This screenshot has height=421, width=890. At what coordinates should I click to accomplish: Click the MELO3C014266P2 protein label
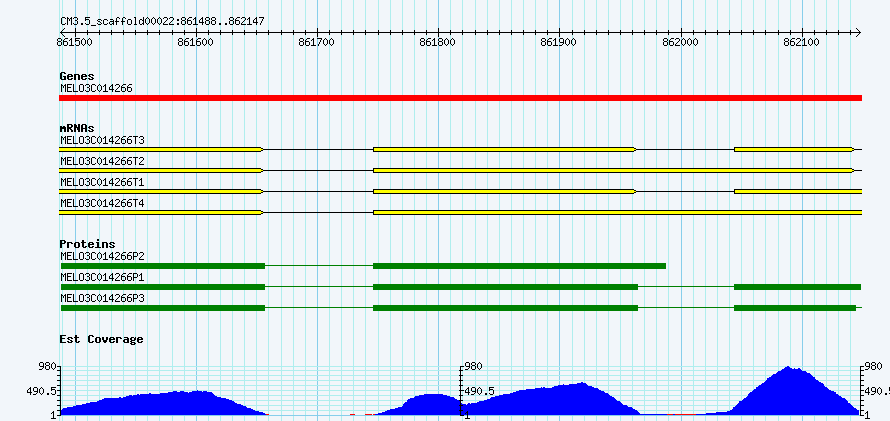[102, 256]
